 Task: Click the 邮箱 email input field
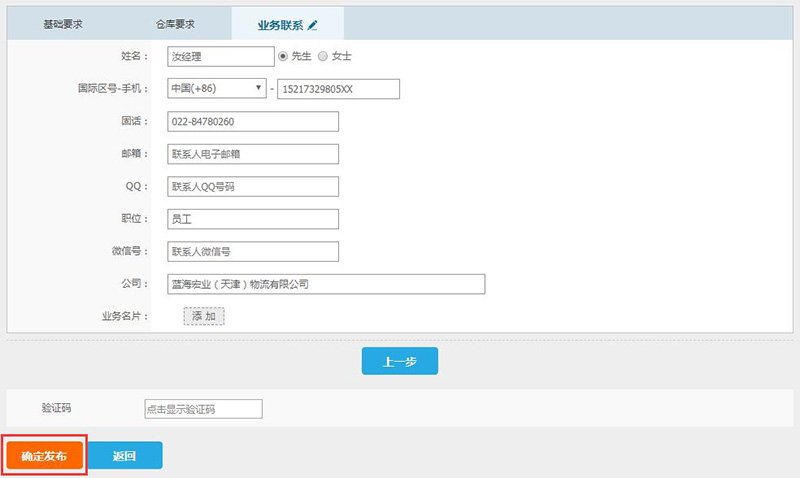coord(253,154)
